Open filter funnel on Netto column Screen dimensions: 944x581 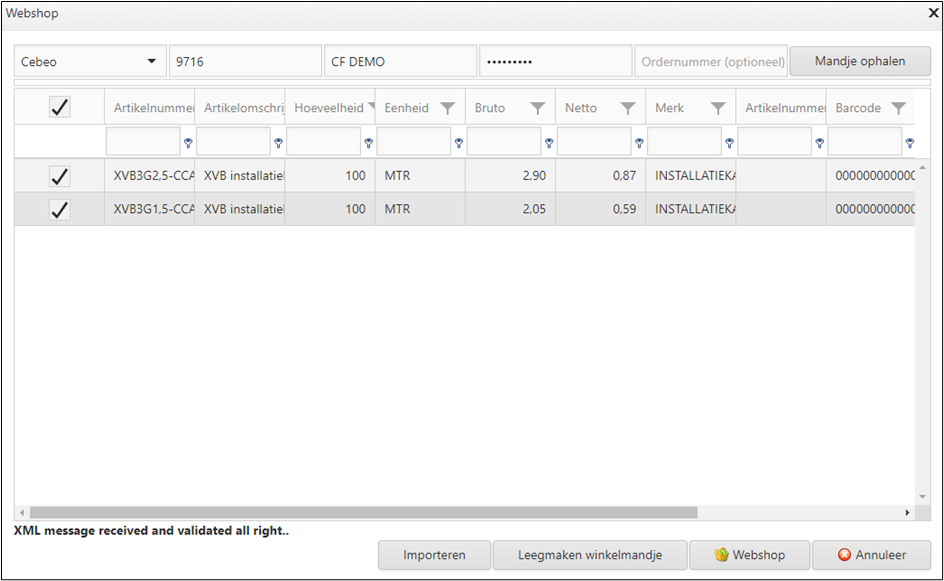tap(628, 108)
